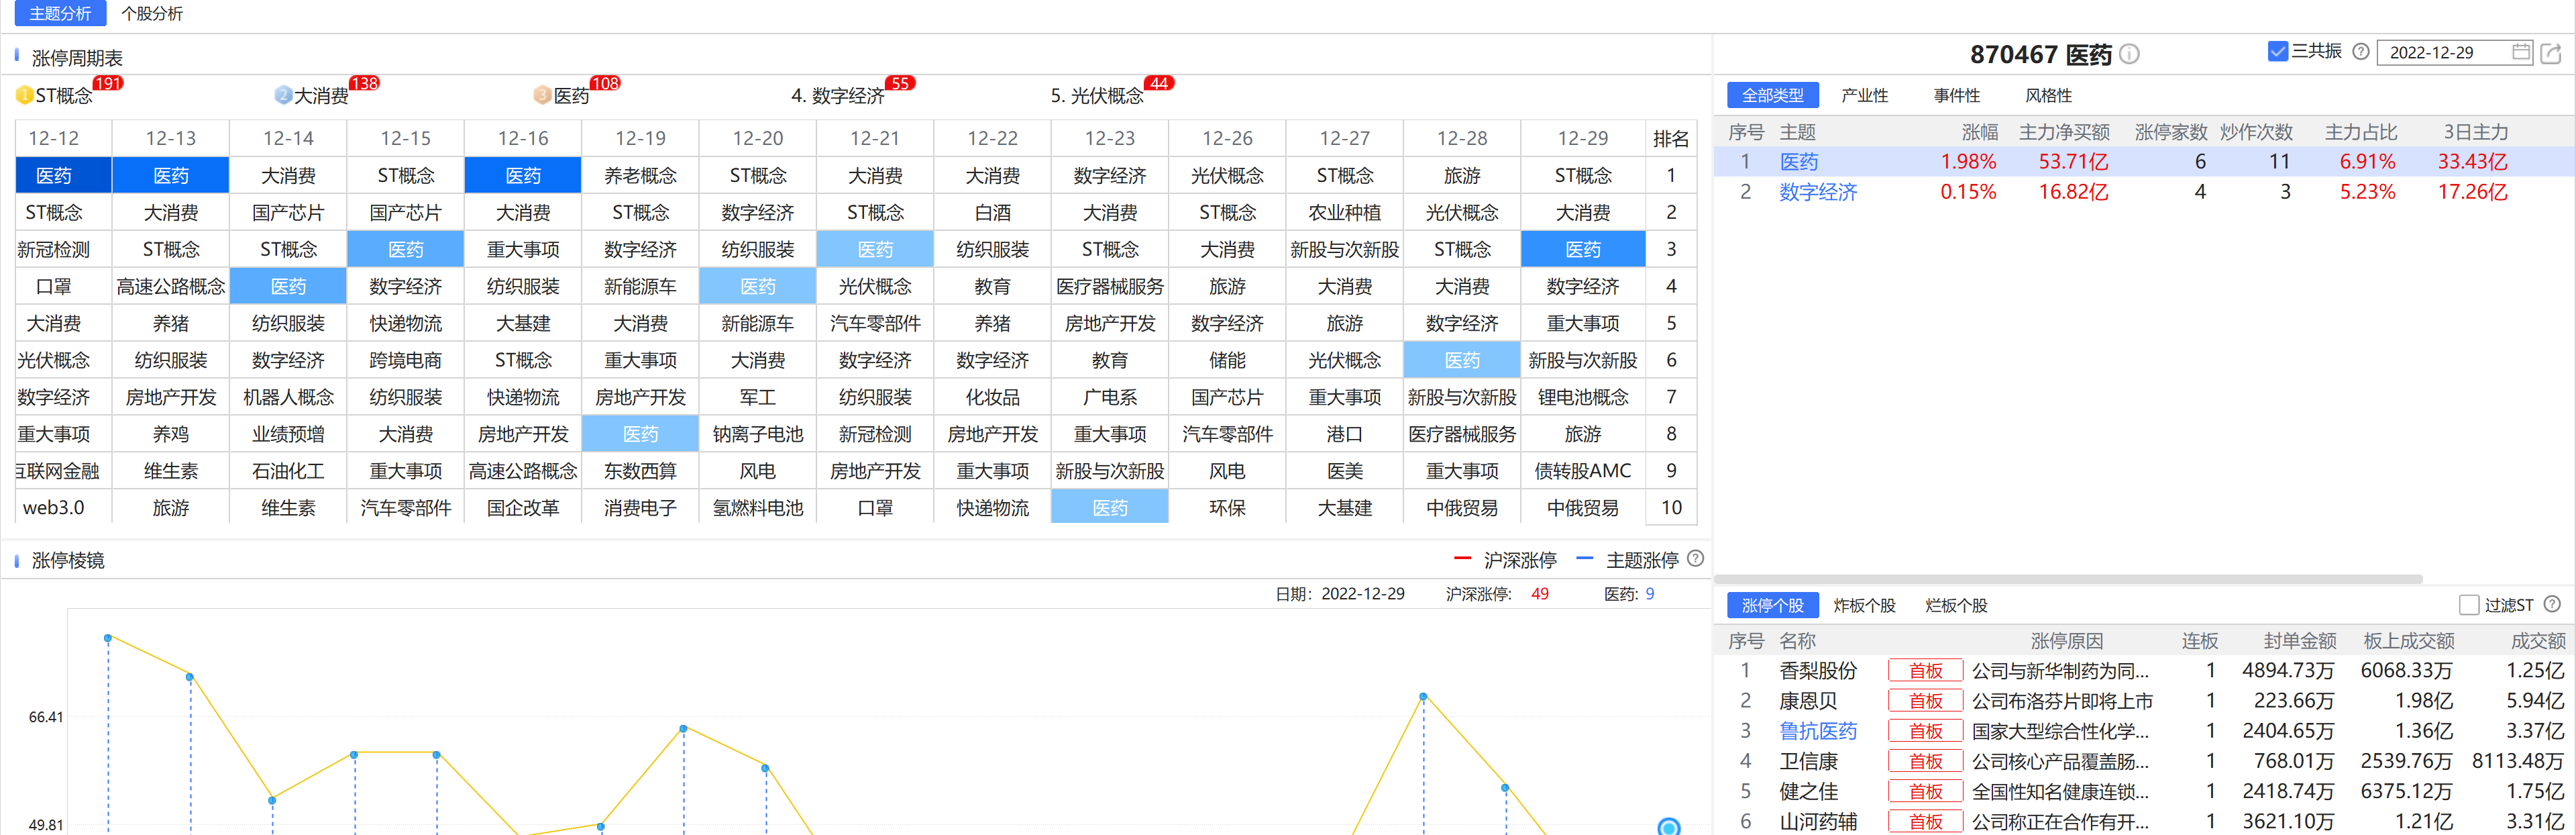Click the 12-29 date column header
The height and width of the screenshot is (835, 2576).
click(x=1582, y=138)
